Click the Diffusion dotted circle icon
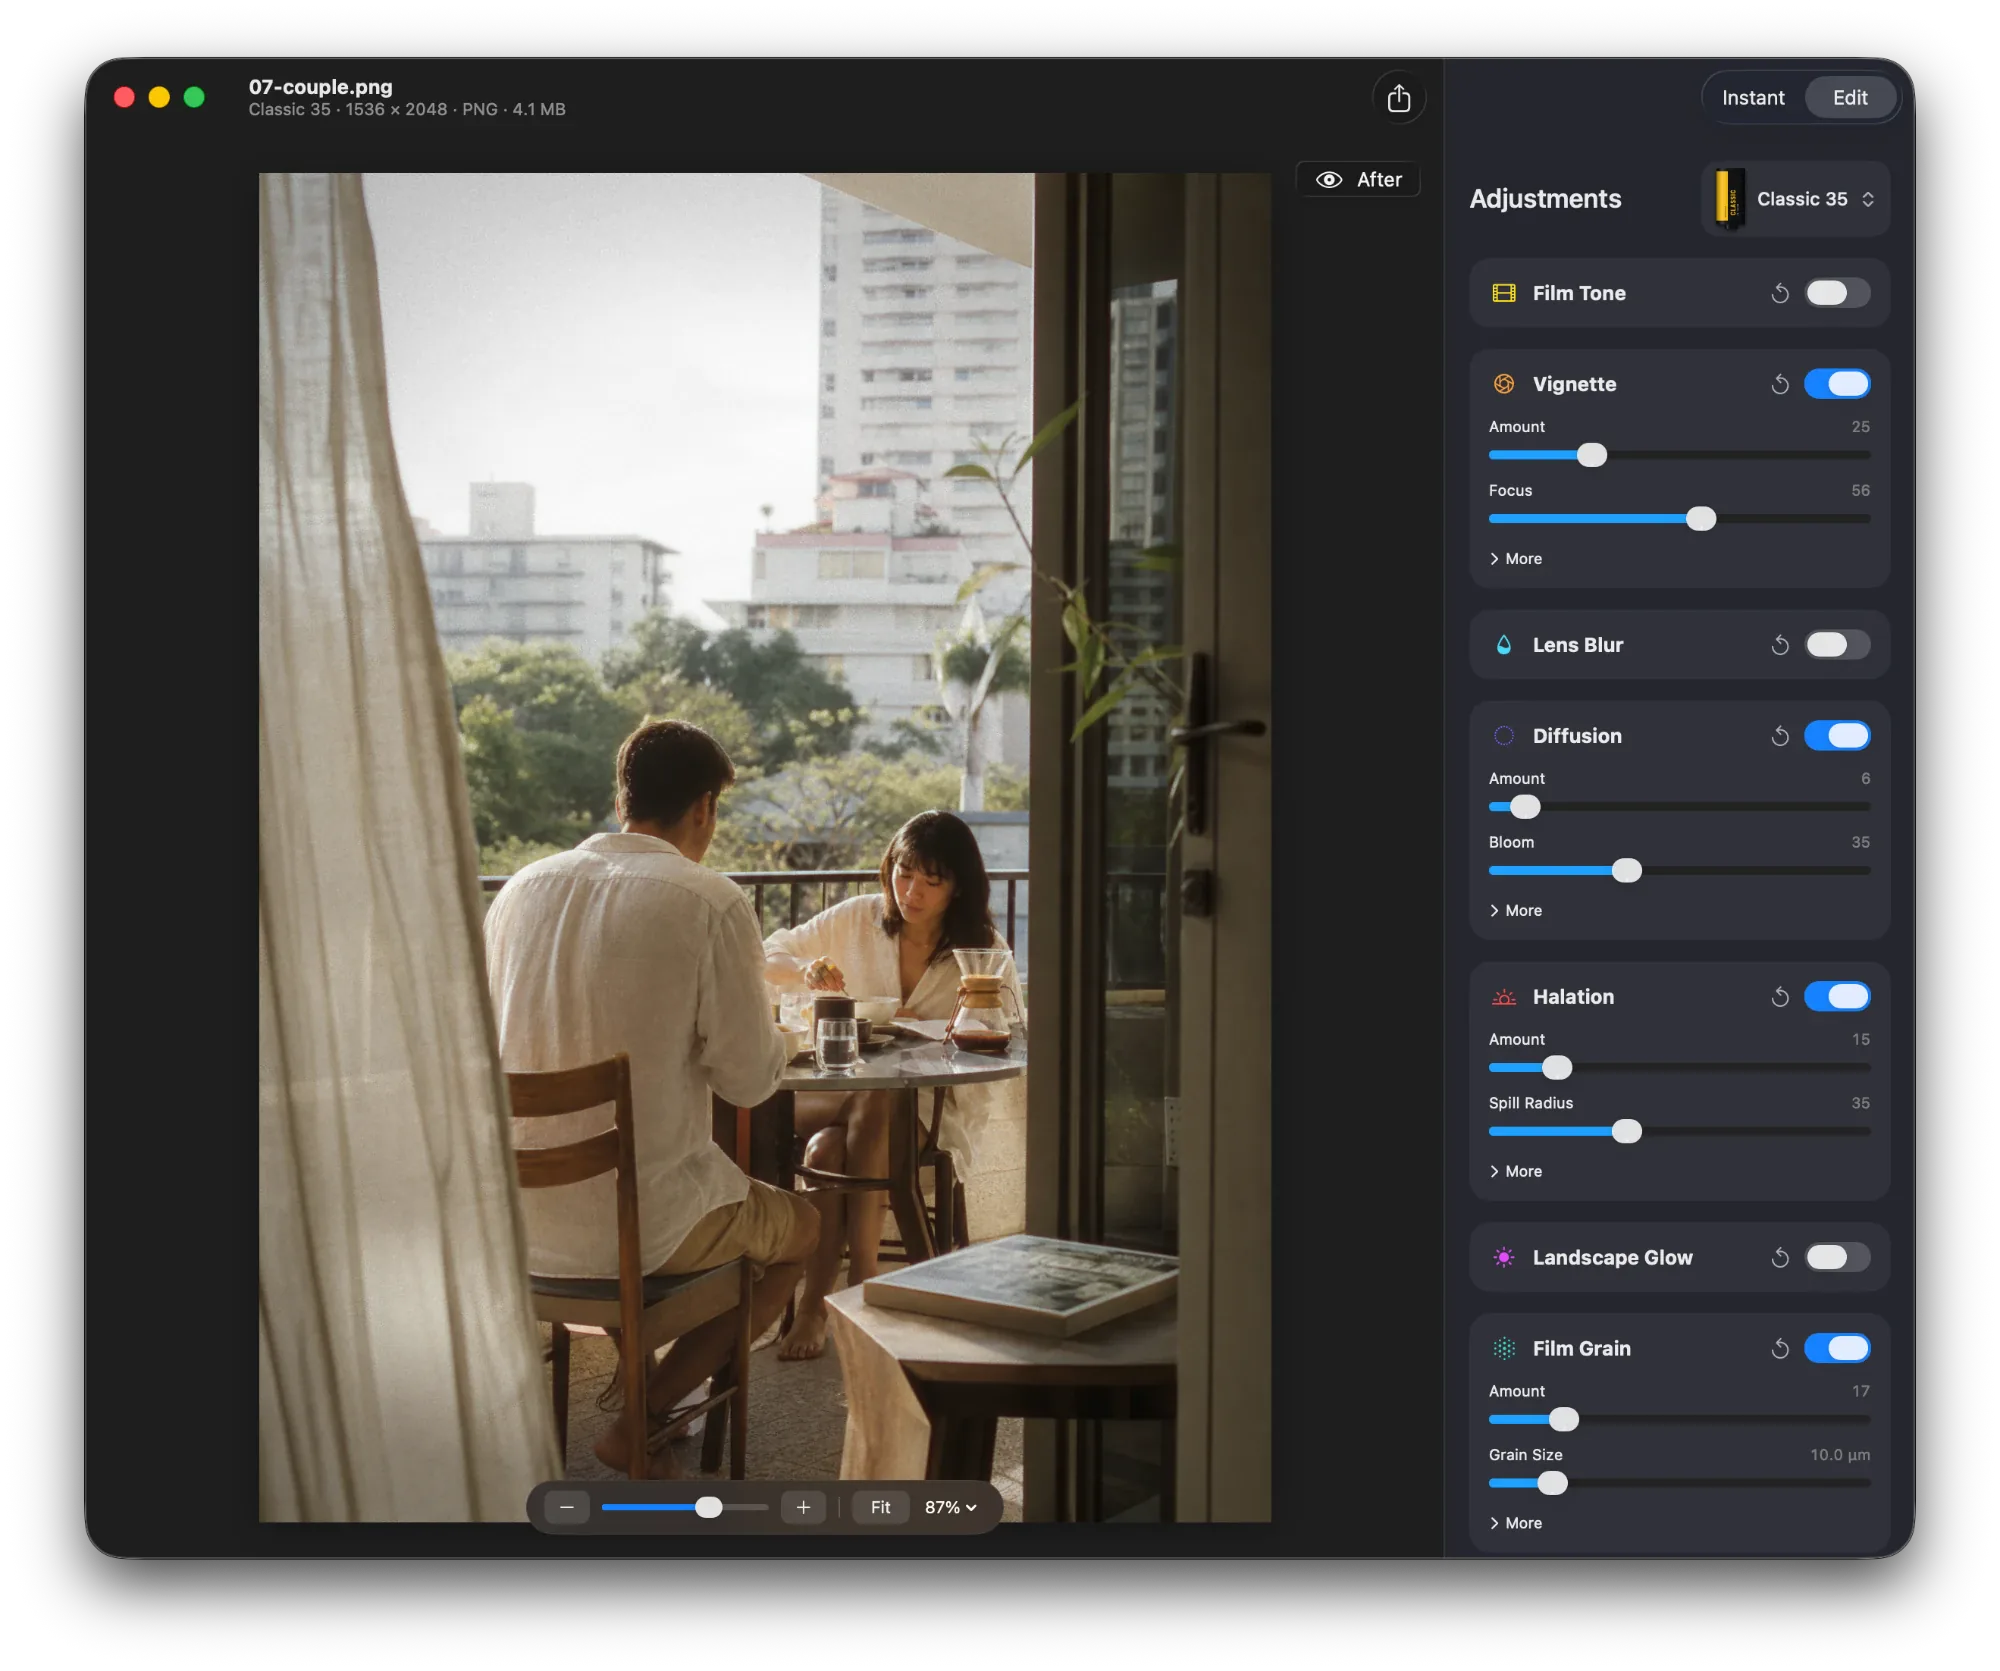 [1504, 736]
